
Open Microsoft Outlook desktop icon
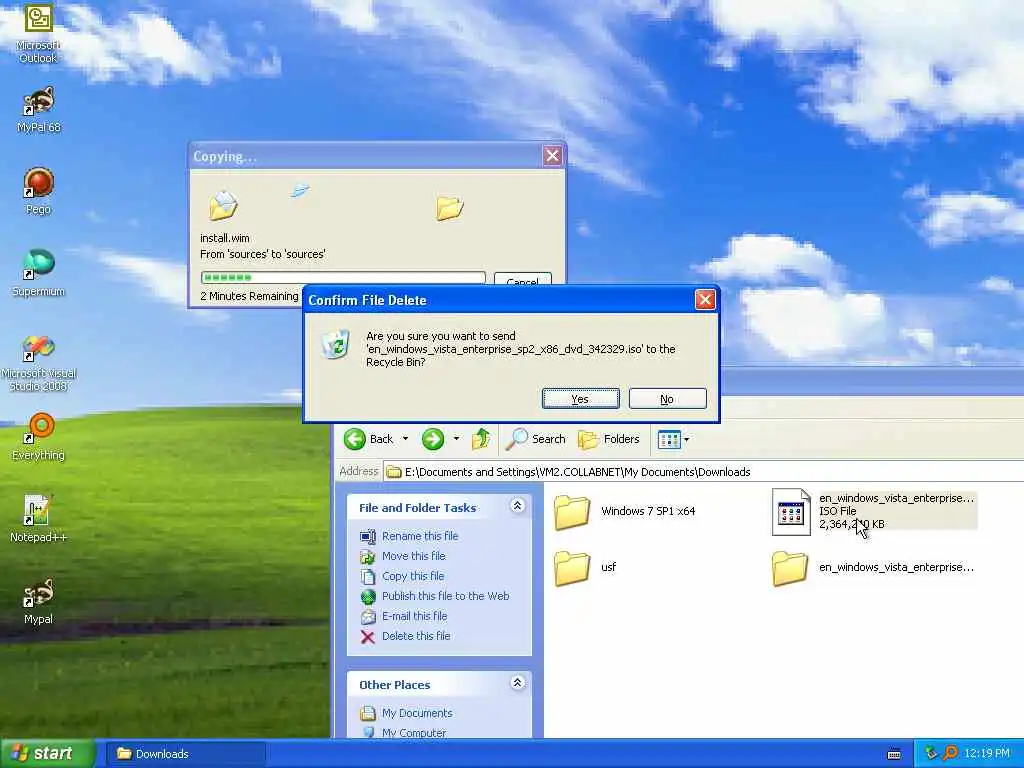click(38, 33)
